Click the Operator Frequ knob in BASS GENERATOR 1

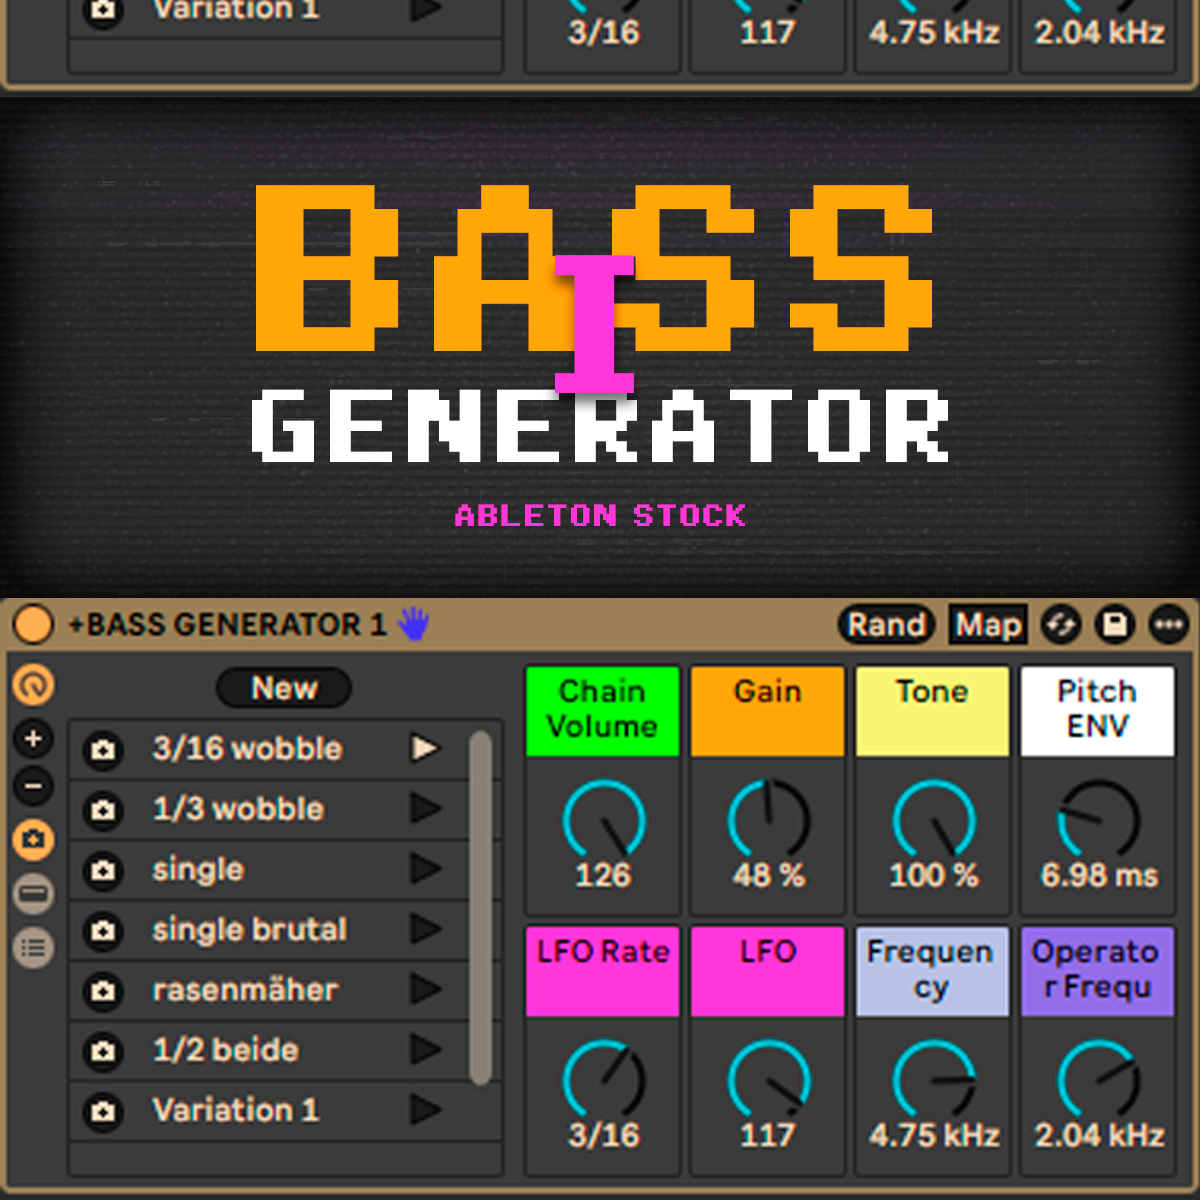click(1099, 1080)
